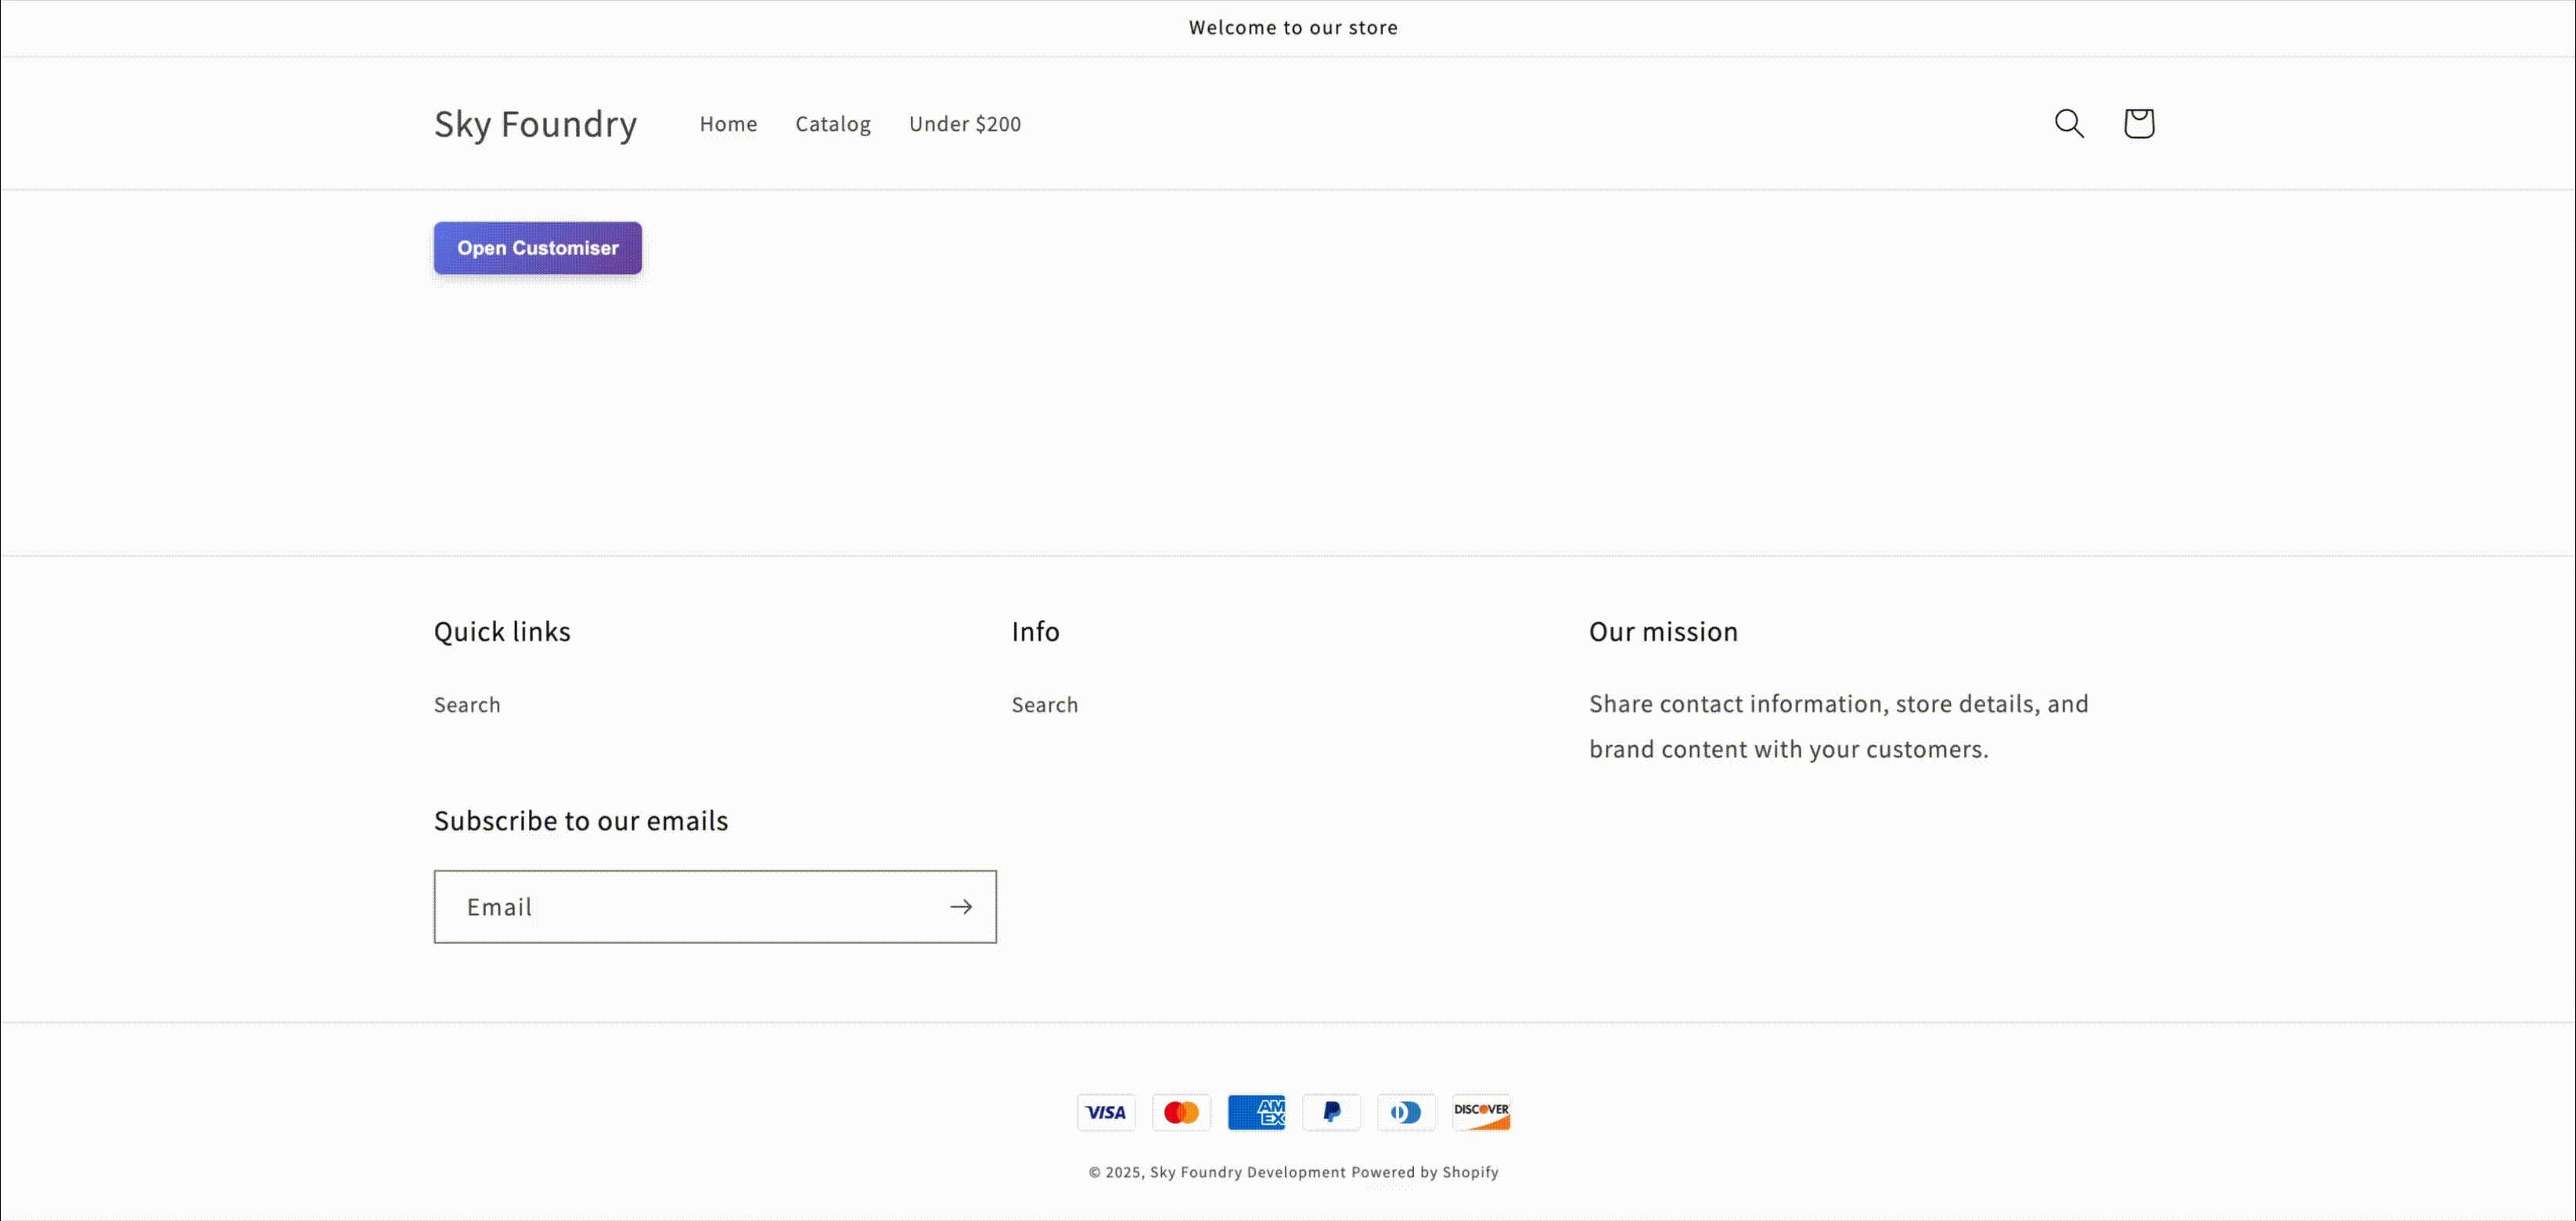Open the search icon in the header
This screenshot has width=2576, height=1221.
coord(2068,123)
